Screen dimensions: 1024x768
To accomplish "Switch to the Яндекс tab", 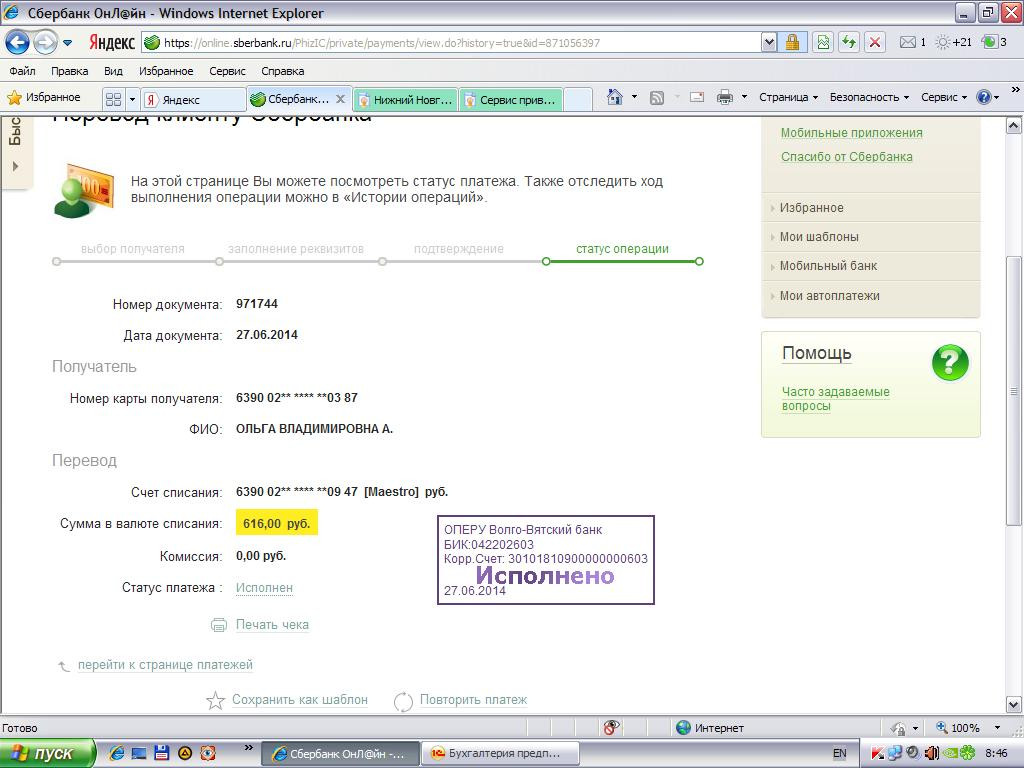I will click(193, 99).
